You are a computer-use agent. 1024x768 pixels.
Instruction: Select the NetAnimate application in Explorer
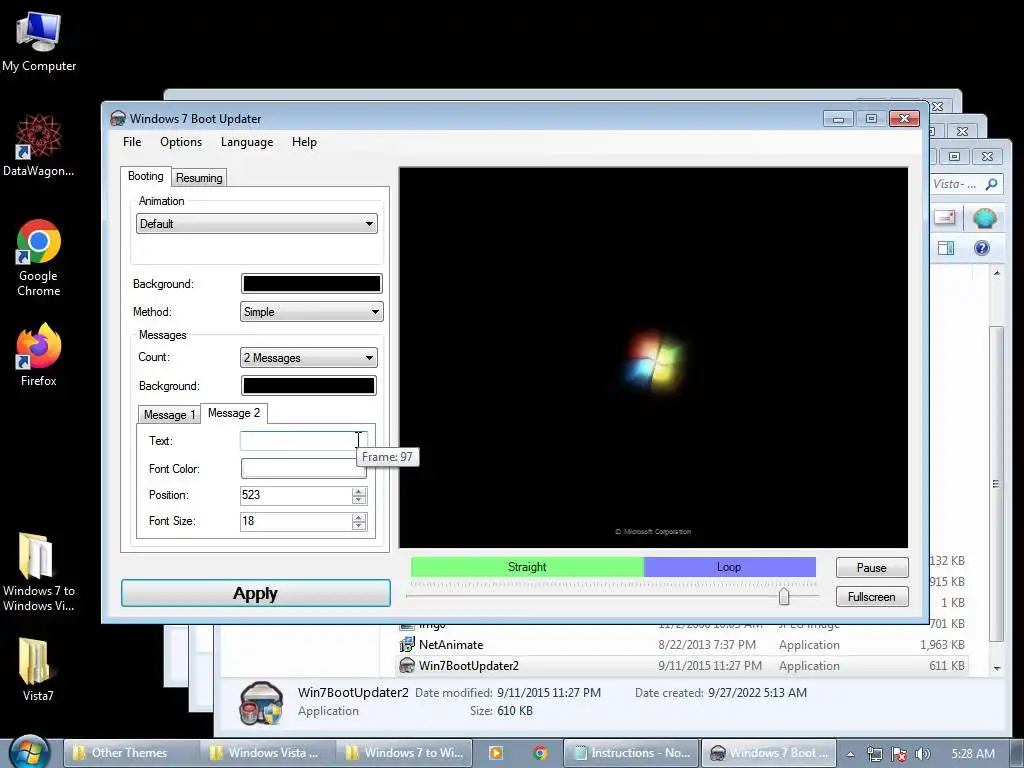[x=451, y=645]
